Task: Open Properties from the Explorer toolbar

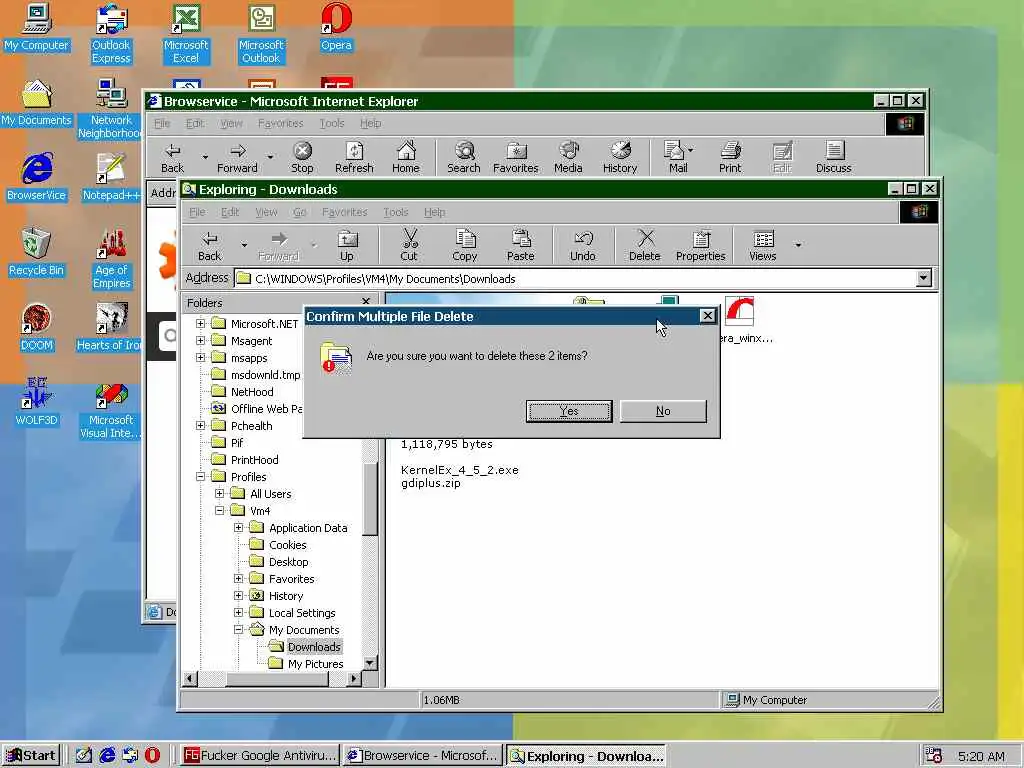Action: 700,246
